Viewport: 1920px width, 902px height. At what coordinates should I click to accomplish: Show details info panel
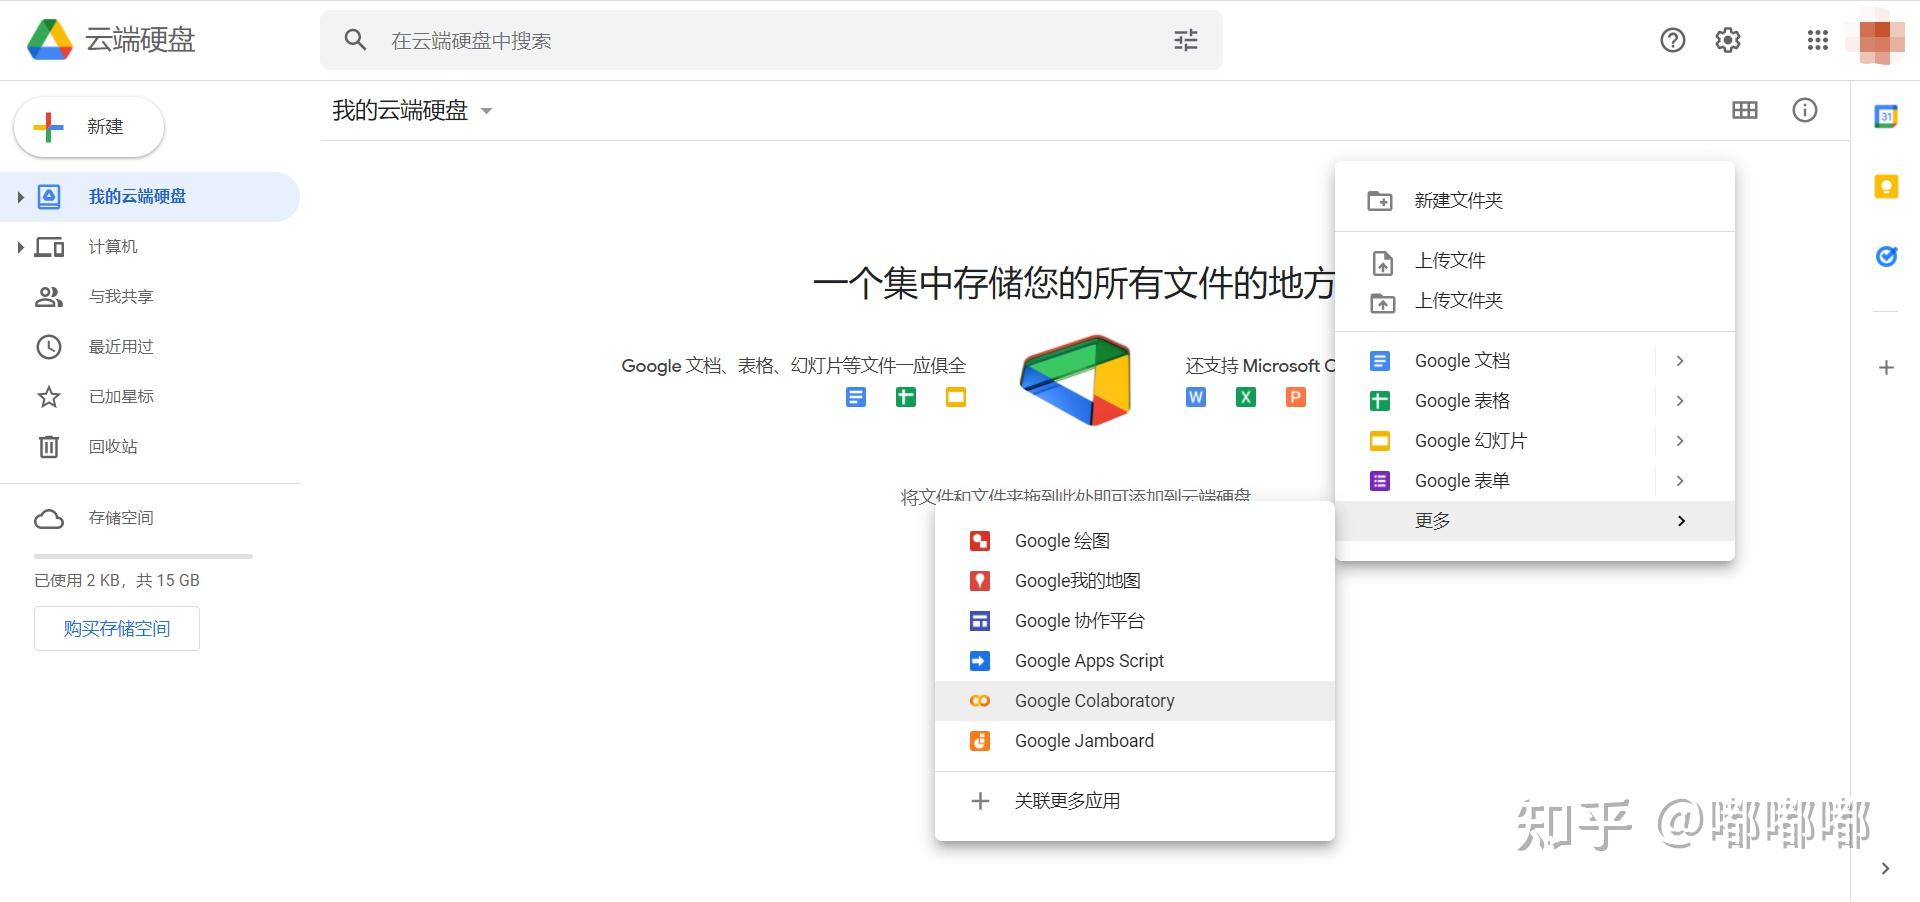(x=1805, y=110)
